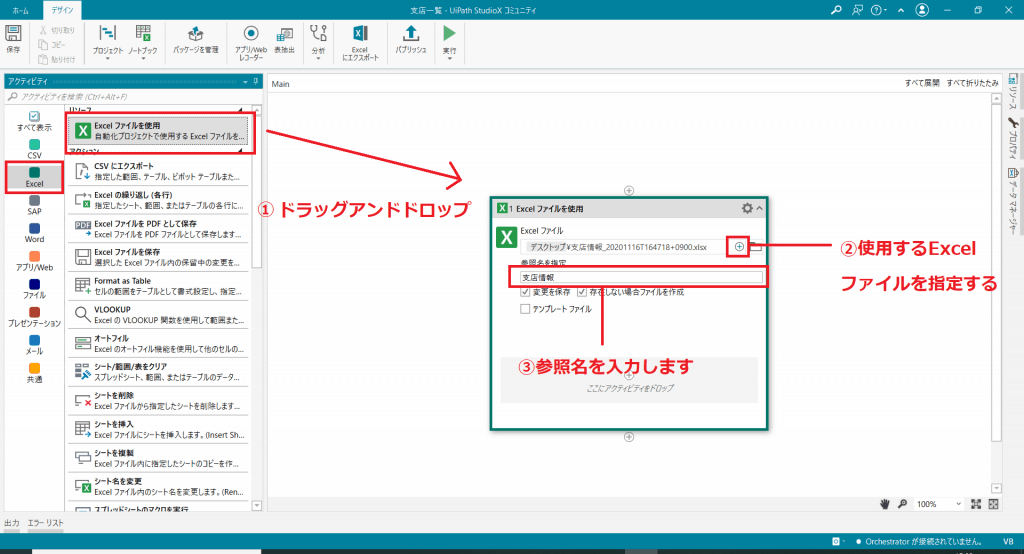Viewport: 1024px width, 554px height.
Task: Toggle the 存在しない場合ファイルを作成 checkbox
Action: [582, 292]
